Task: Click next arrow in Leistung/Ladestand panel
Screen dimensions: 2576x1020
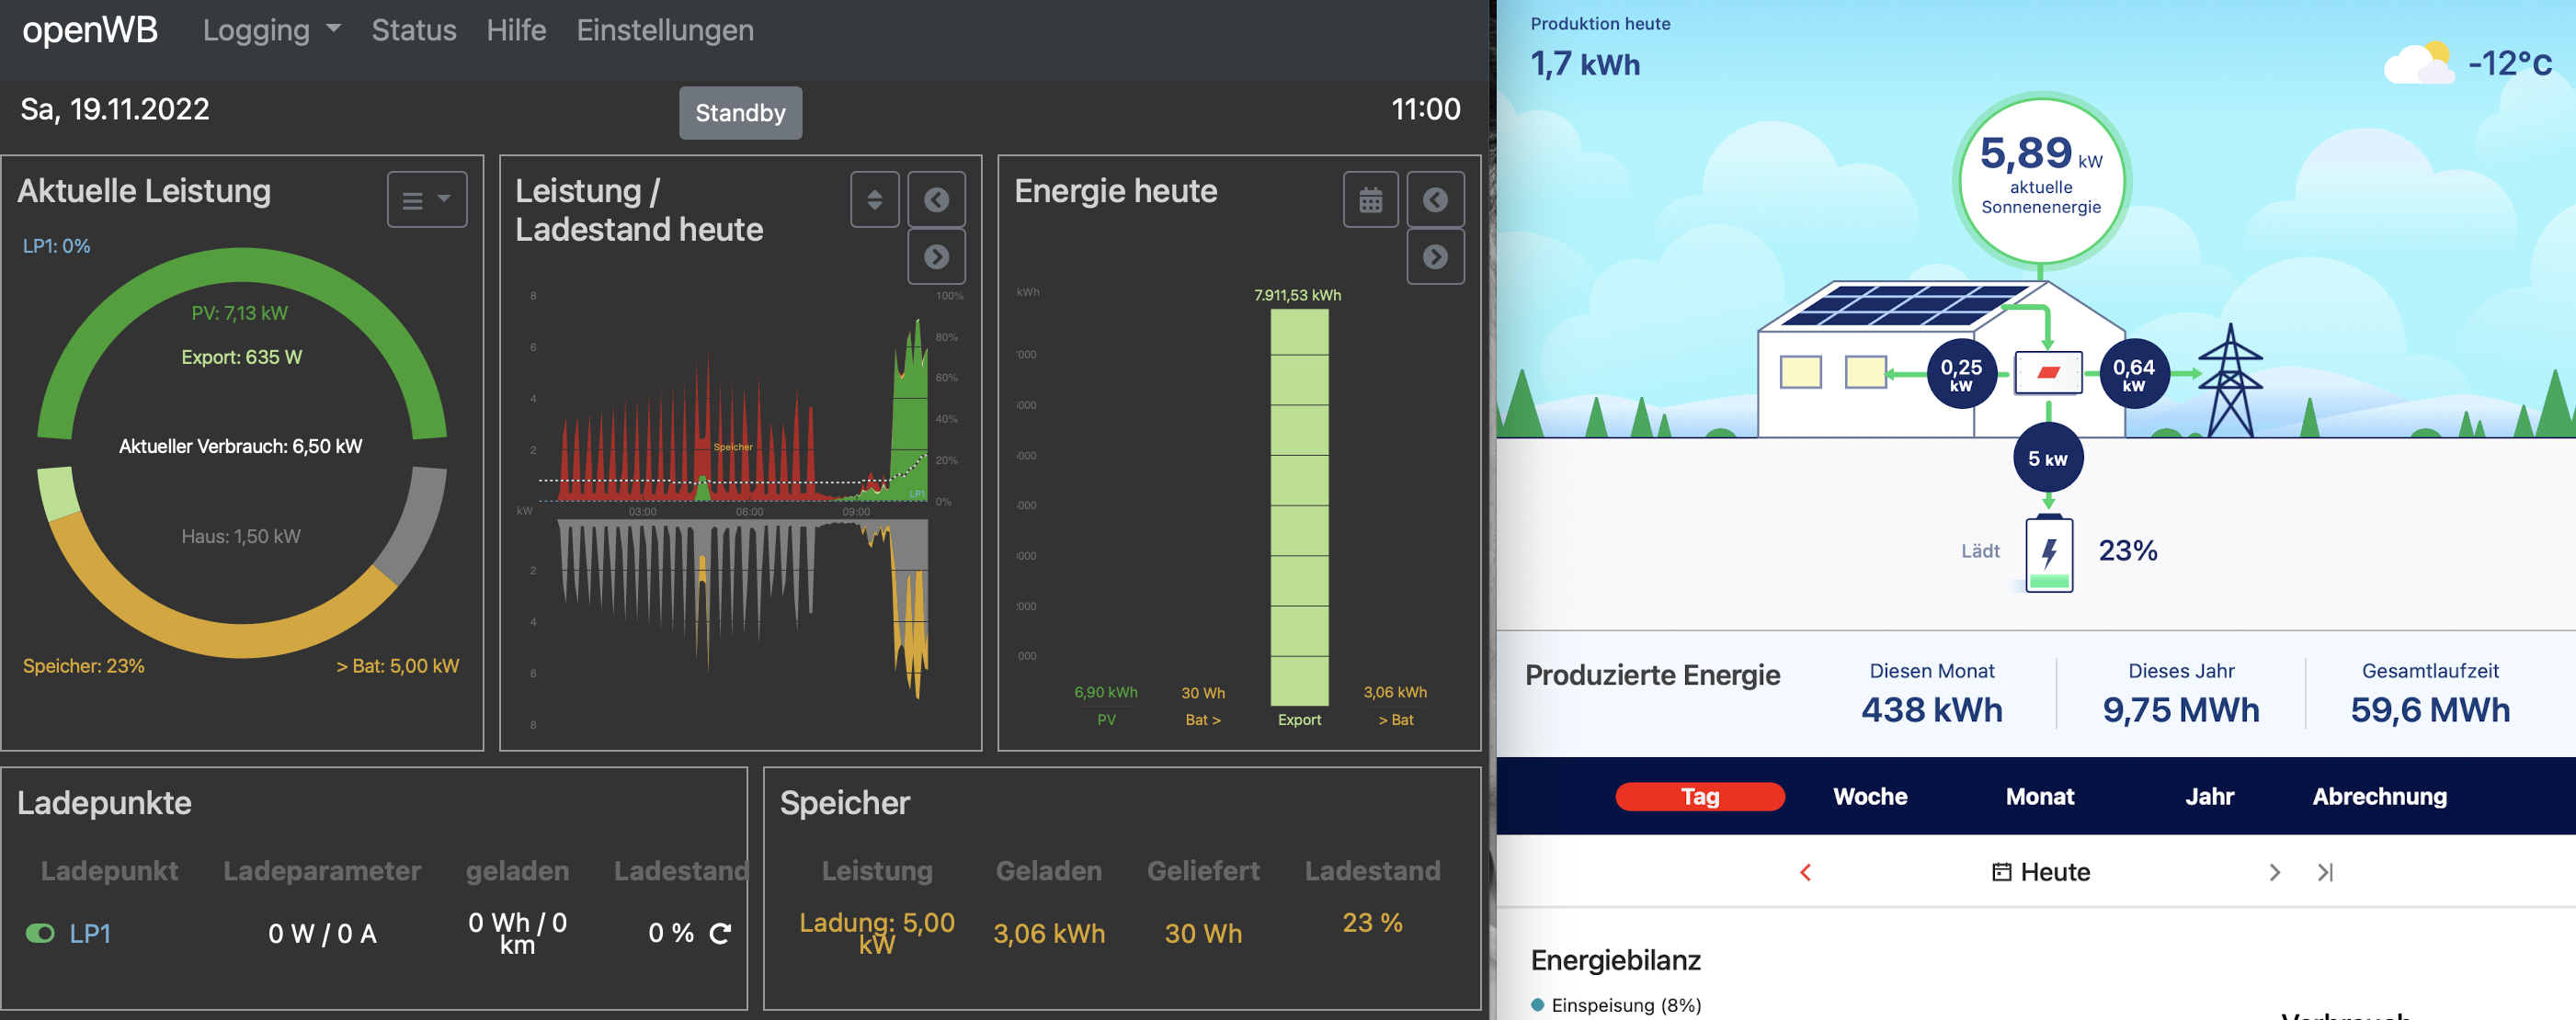Action: 936,257
